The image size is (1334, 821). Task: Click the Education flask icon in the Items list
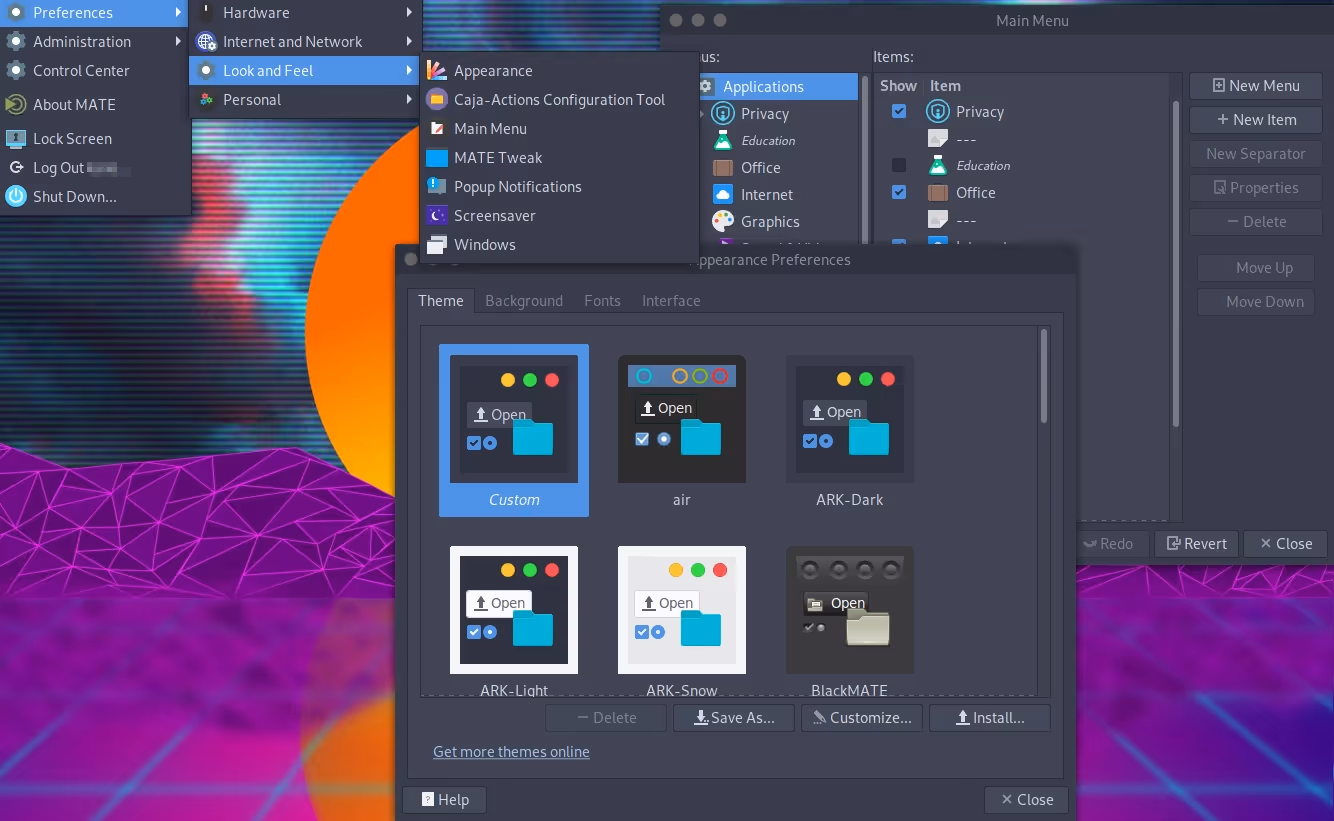tap(937, 166)
